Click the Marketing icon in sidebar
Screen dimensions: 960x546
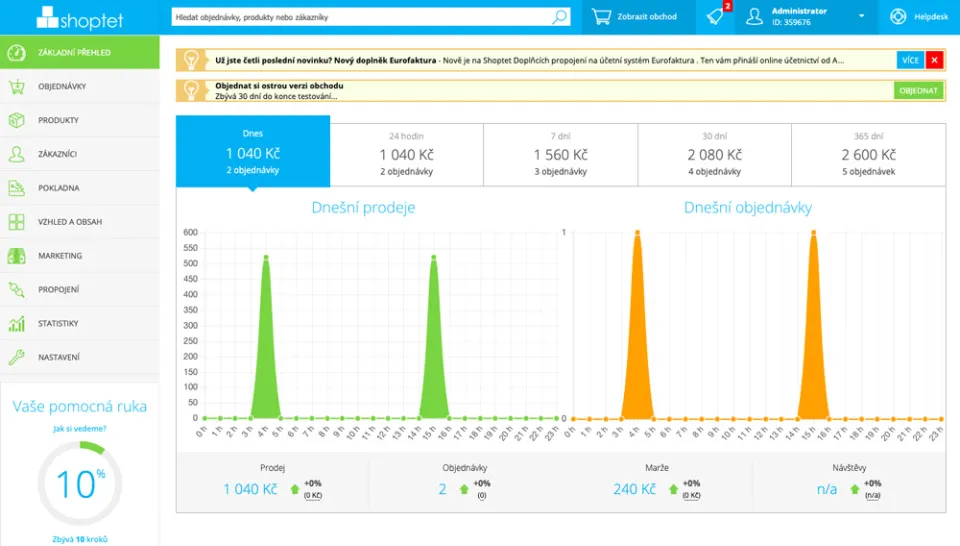(17, 256)
